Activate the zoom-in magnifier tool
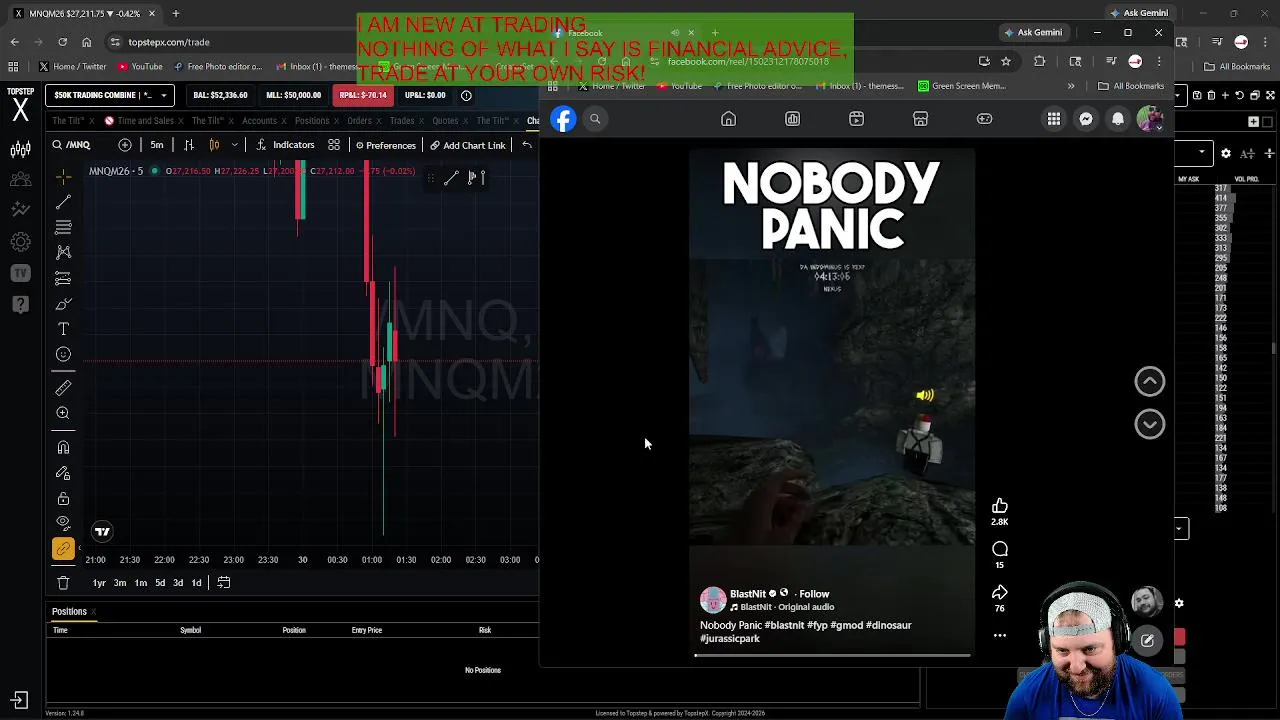1280x720 pixels. pos(63,413)
